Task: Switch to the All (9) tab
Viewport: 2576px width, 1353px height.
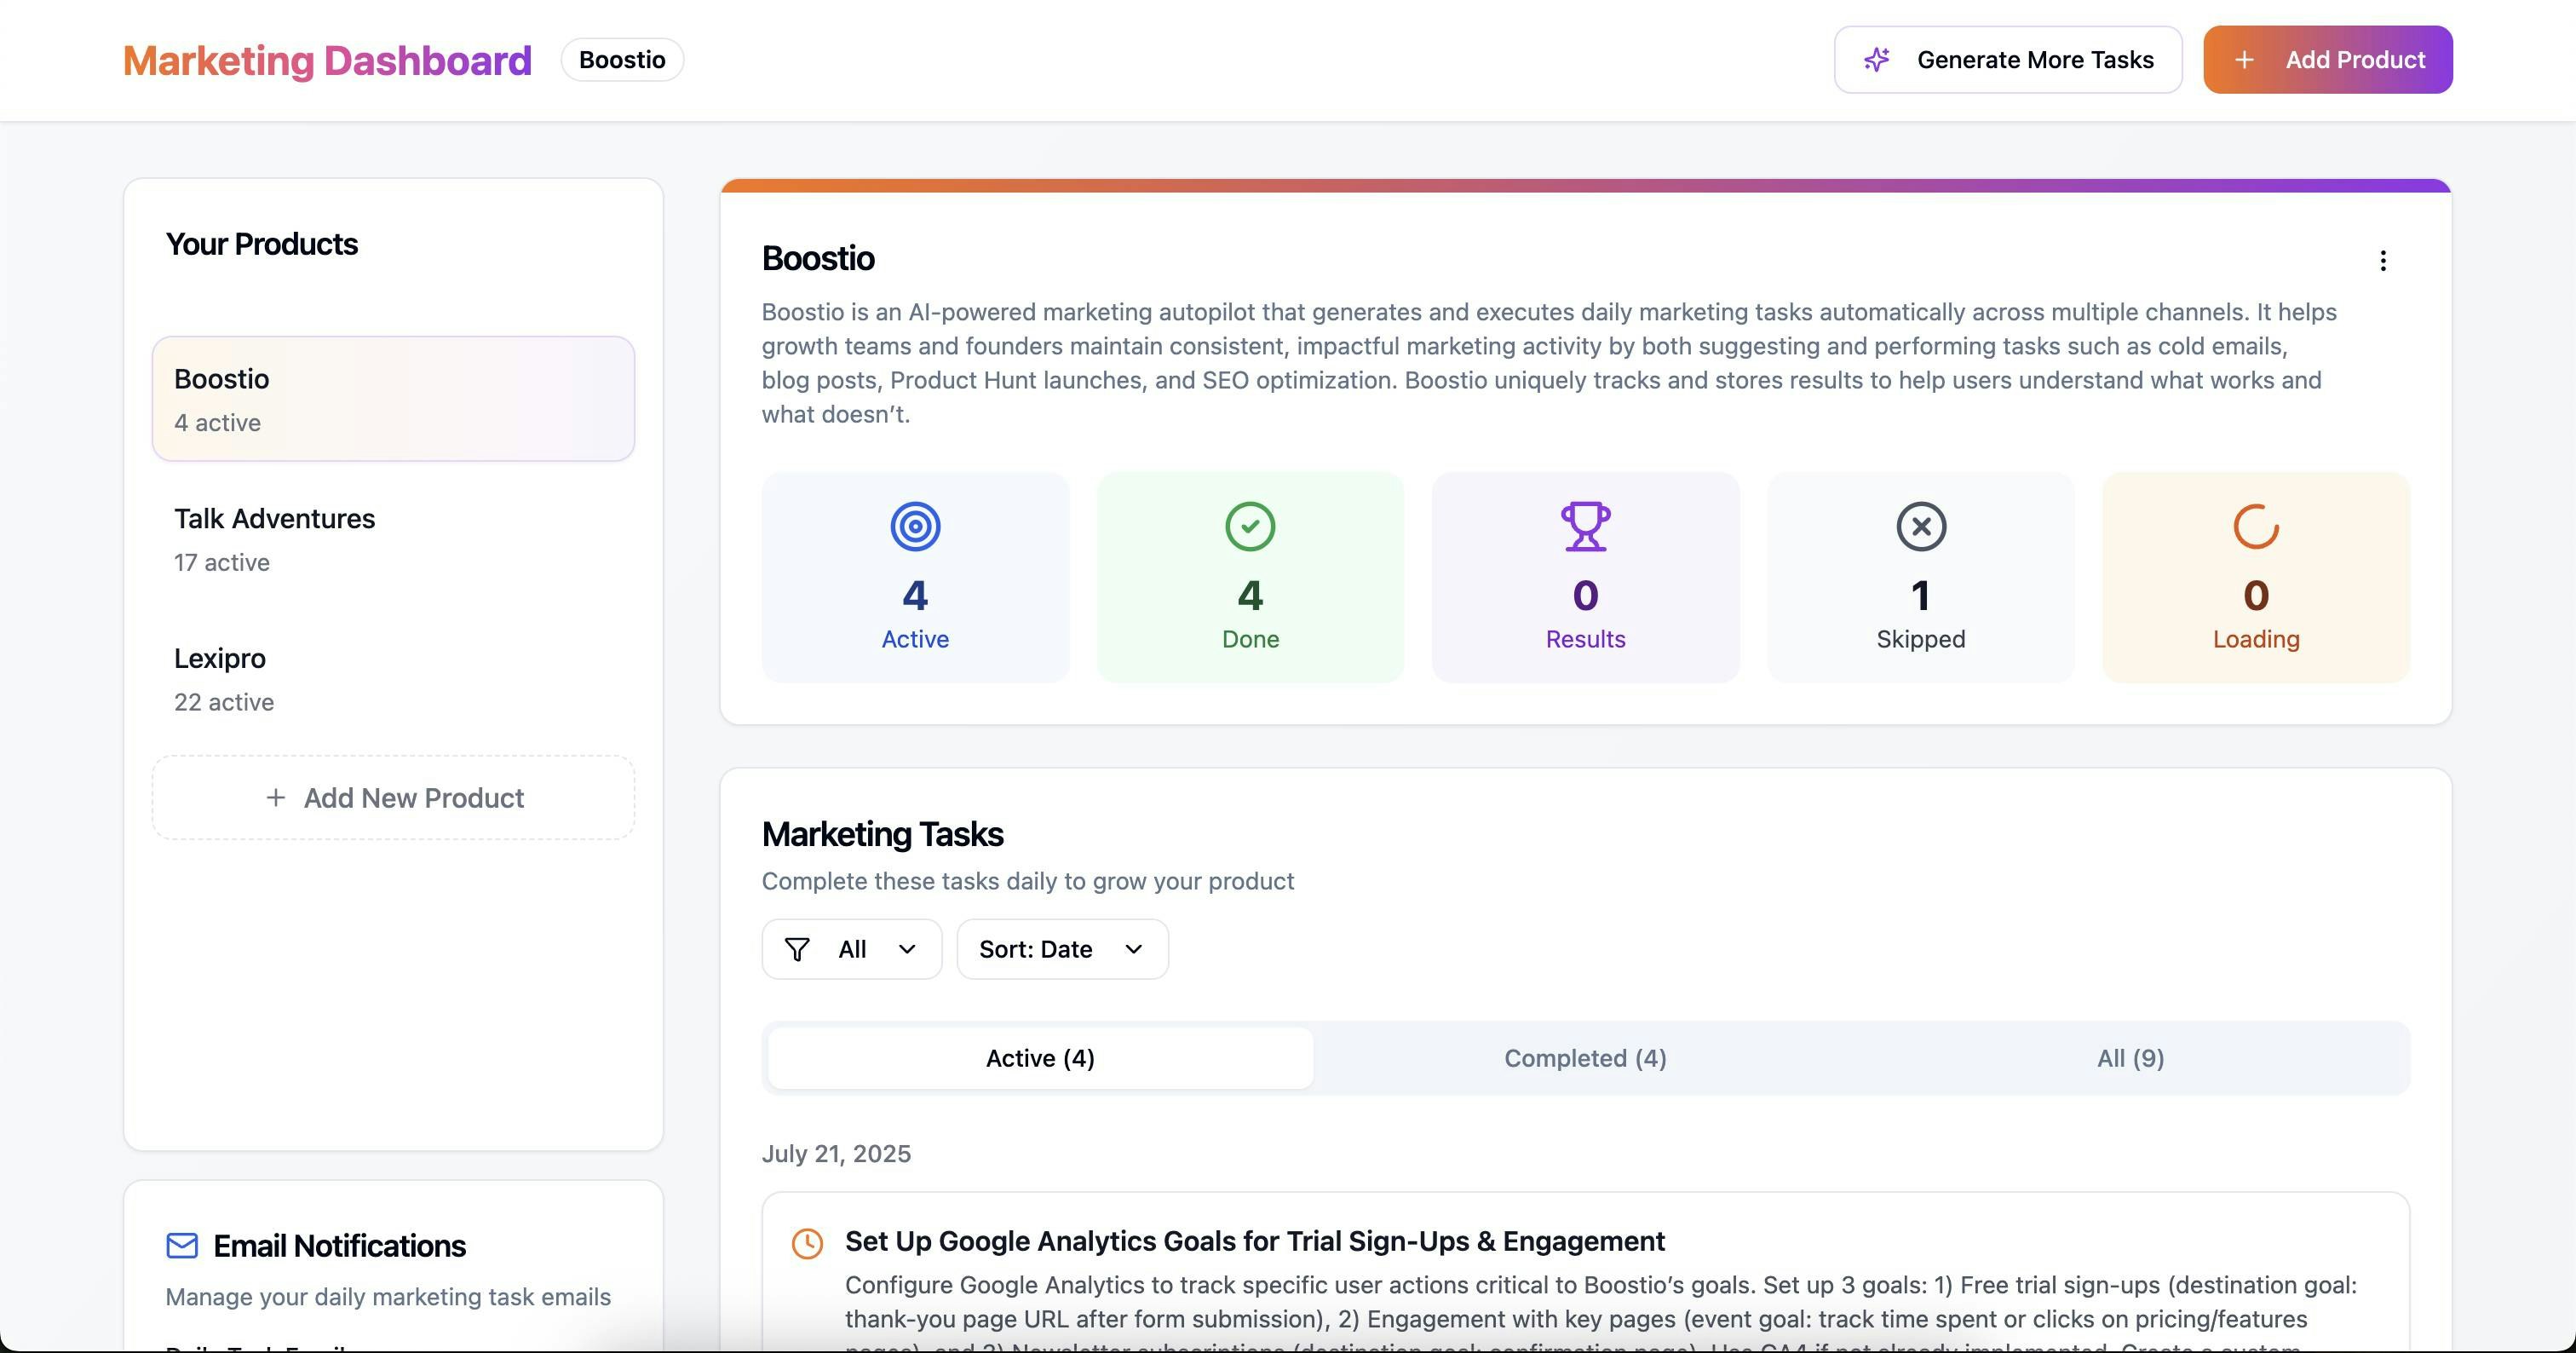Action: 2130,1058
